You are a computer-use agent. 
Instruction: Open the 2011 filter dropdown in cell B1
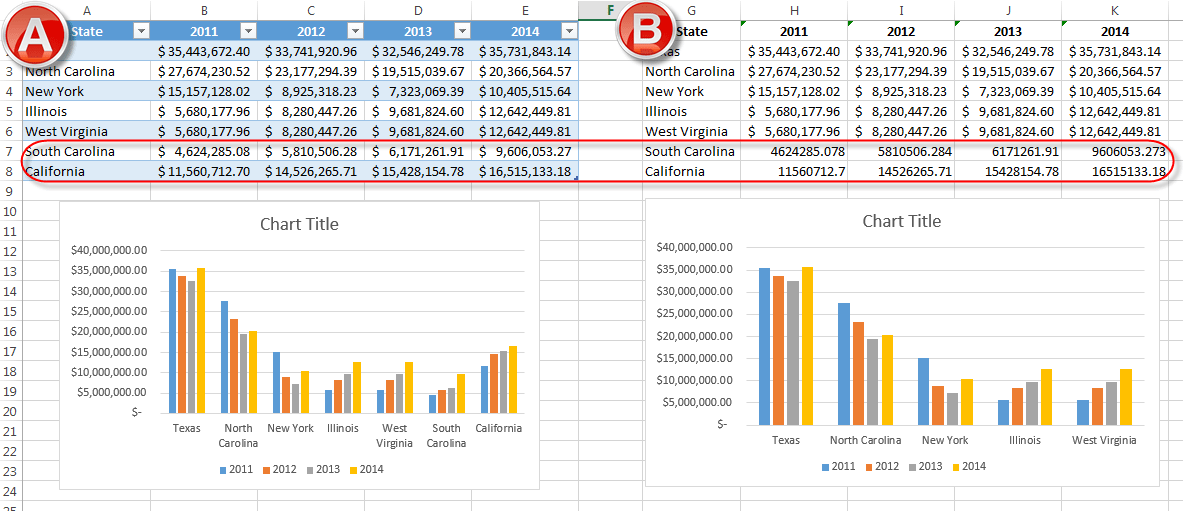[x=248, y=31]
